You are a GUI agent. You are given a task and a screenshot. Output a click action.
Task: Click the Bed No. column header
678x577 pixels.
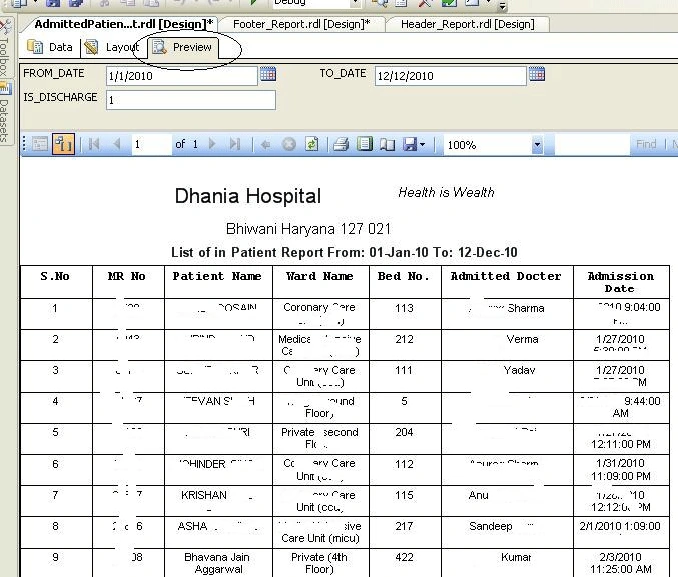[x=405, y=282]
